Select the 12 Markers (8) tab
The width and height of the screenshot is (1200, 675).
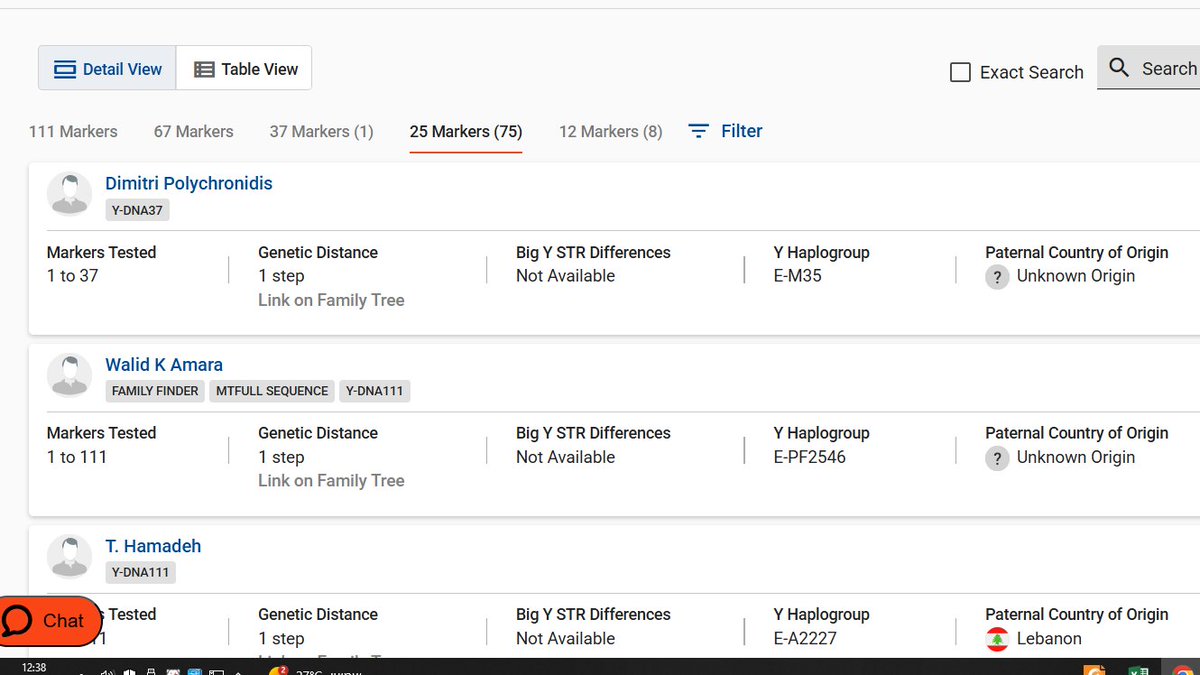[x=610, y=131]
